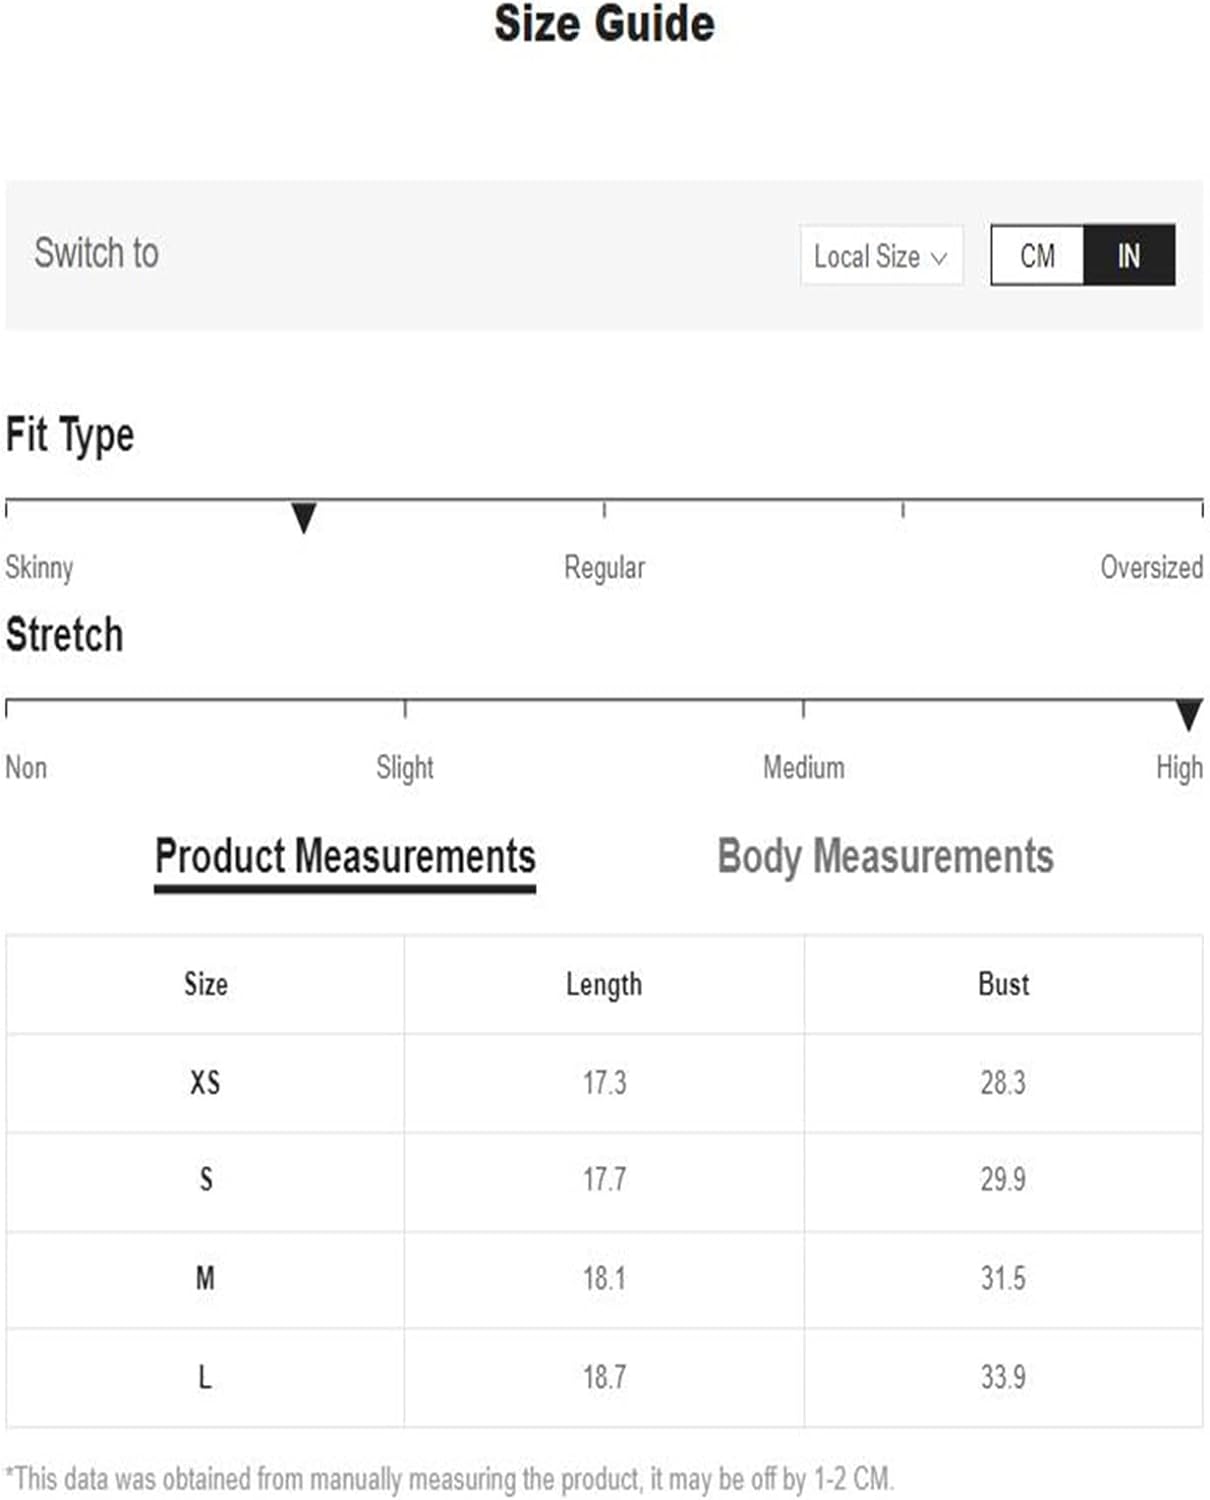Click the S size bust value 29.9

[x=1003, y=1179]
